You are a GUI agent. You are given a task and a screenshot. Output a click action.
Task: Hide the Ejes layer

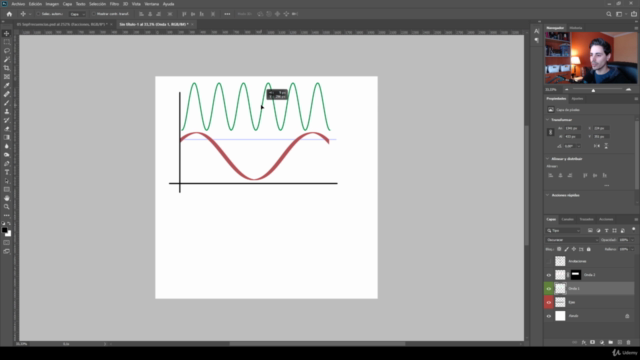[549, 302]
